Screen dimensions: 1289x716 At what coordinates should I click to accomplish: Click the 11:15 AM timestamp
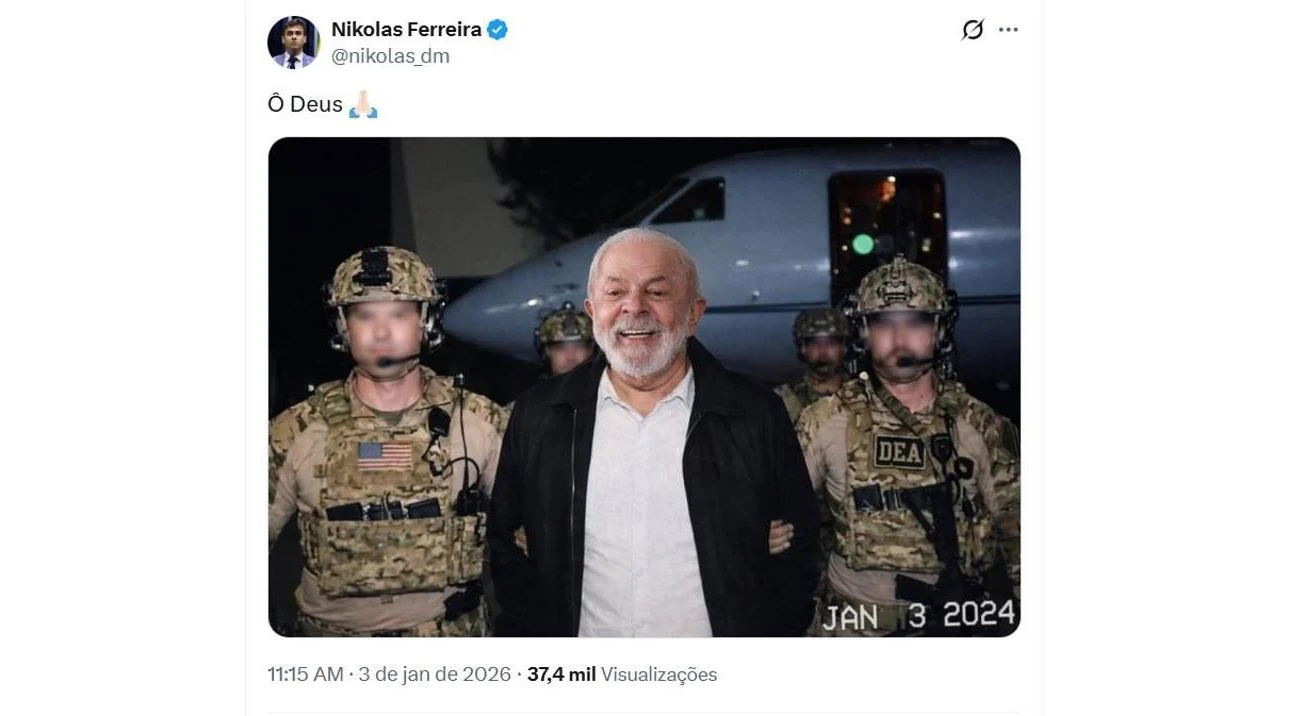305,674
